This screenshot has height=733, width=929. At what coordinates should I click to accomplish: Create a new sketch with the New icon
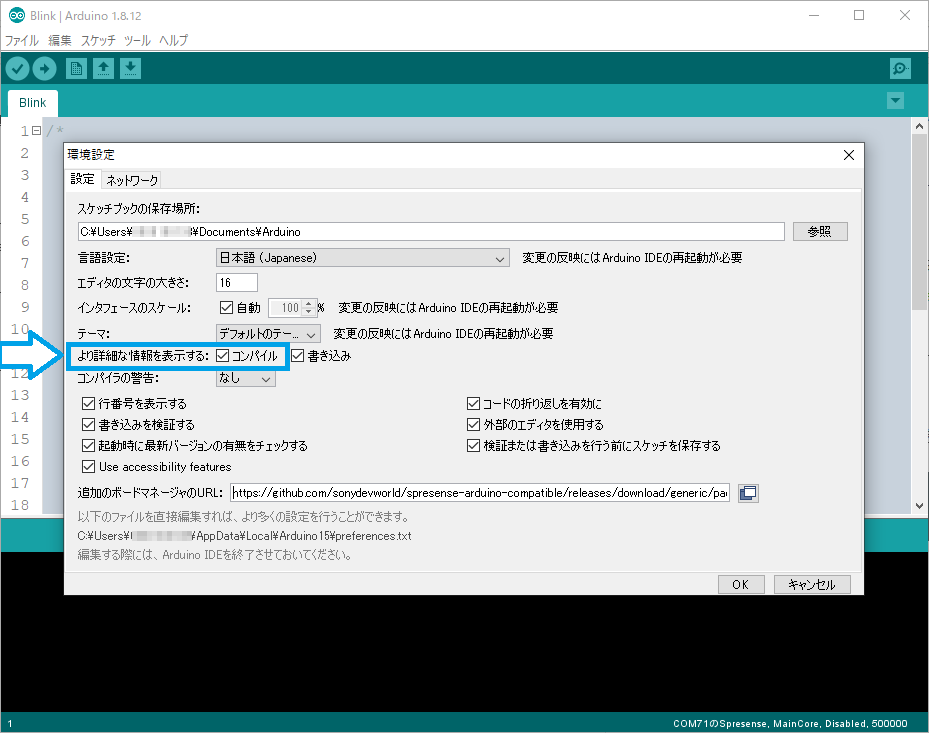(x=76, y=69)
